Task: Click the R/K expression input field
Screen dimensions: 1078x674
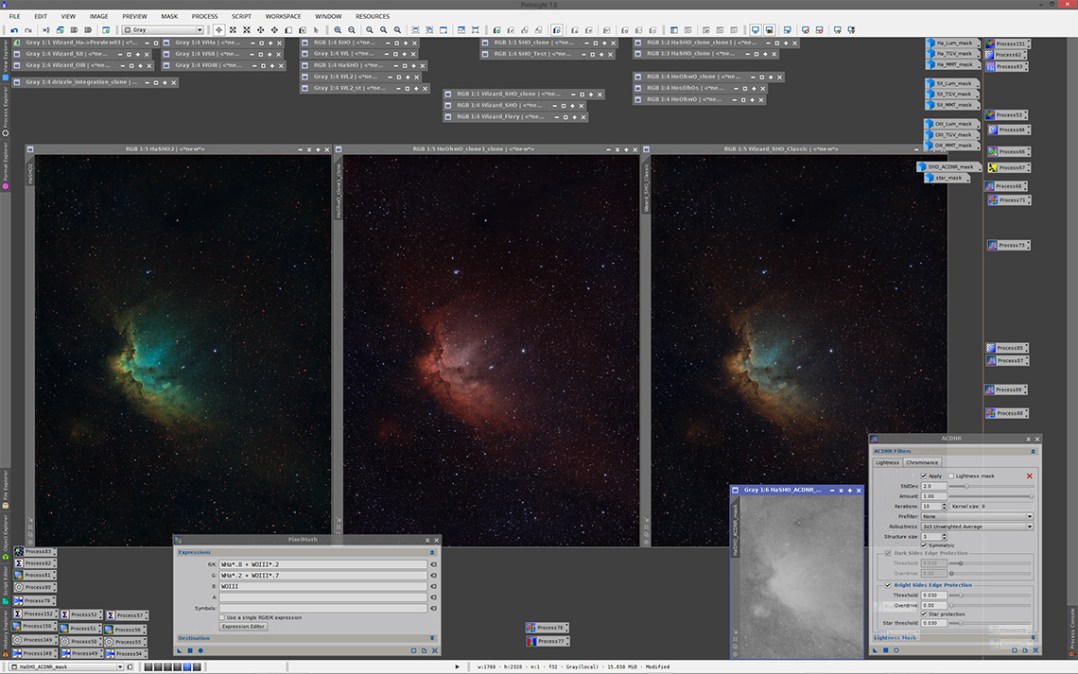Action: 322,564
